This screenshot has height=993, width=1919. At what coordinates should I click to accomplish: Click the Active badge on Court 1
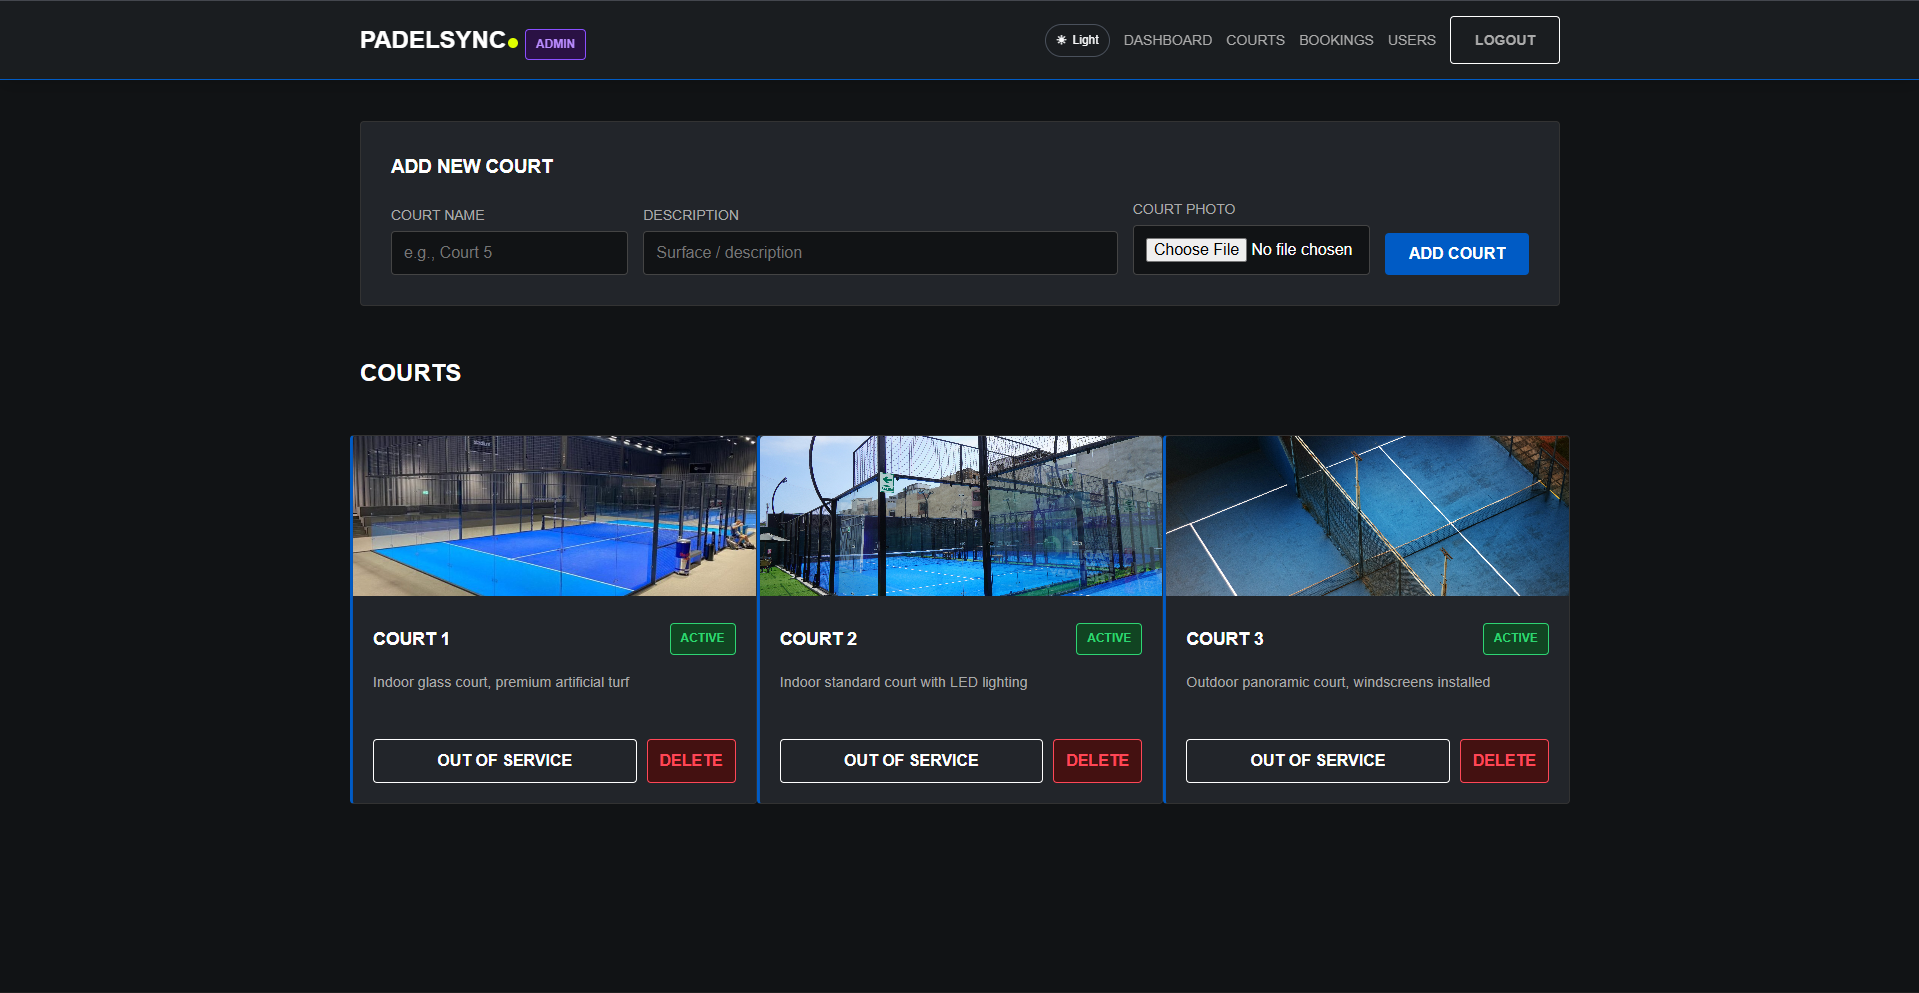pyautogui.click(x=702, y=639)
